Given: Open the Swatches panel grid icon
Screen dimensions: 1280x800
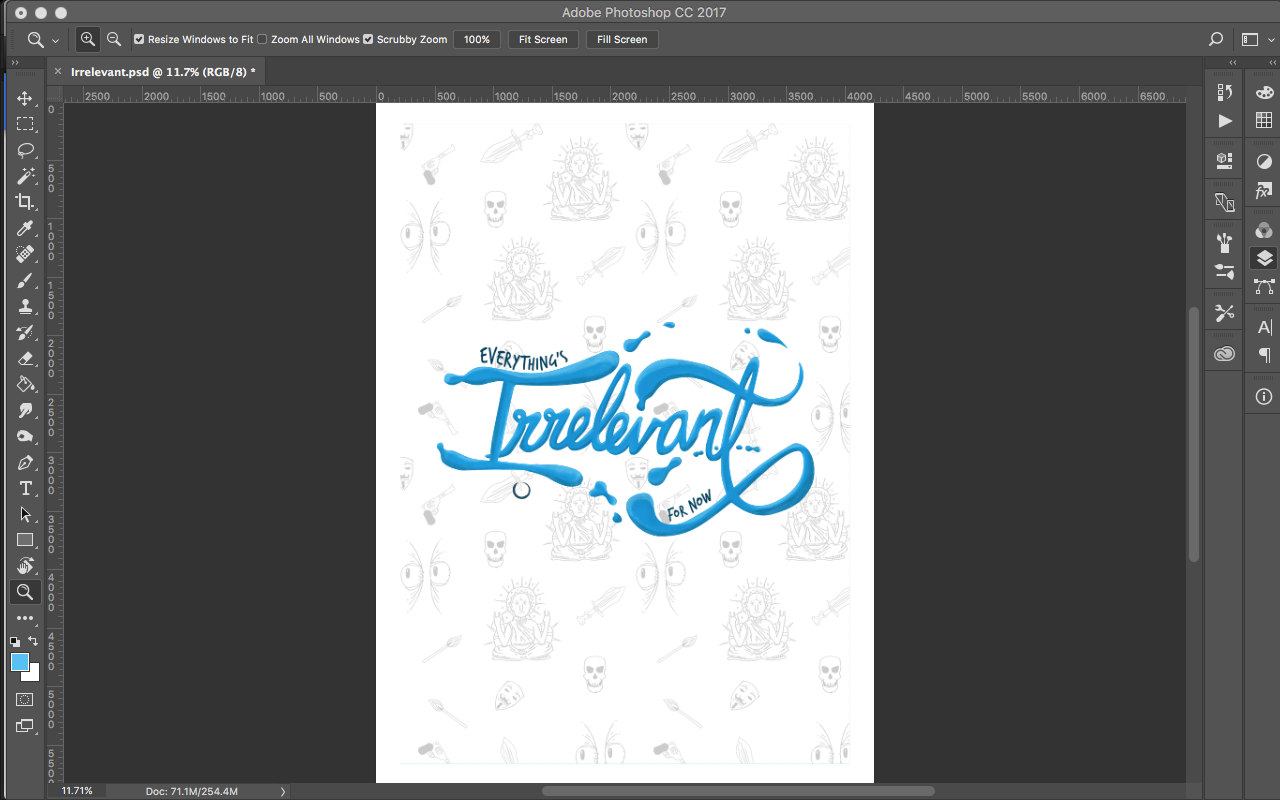Looking at the screenshot, I should pos(1264,121).
